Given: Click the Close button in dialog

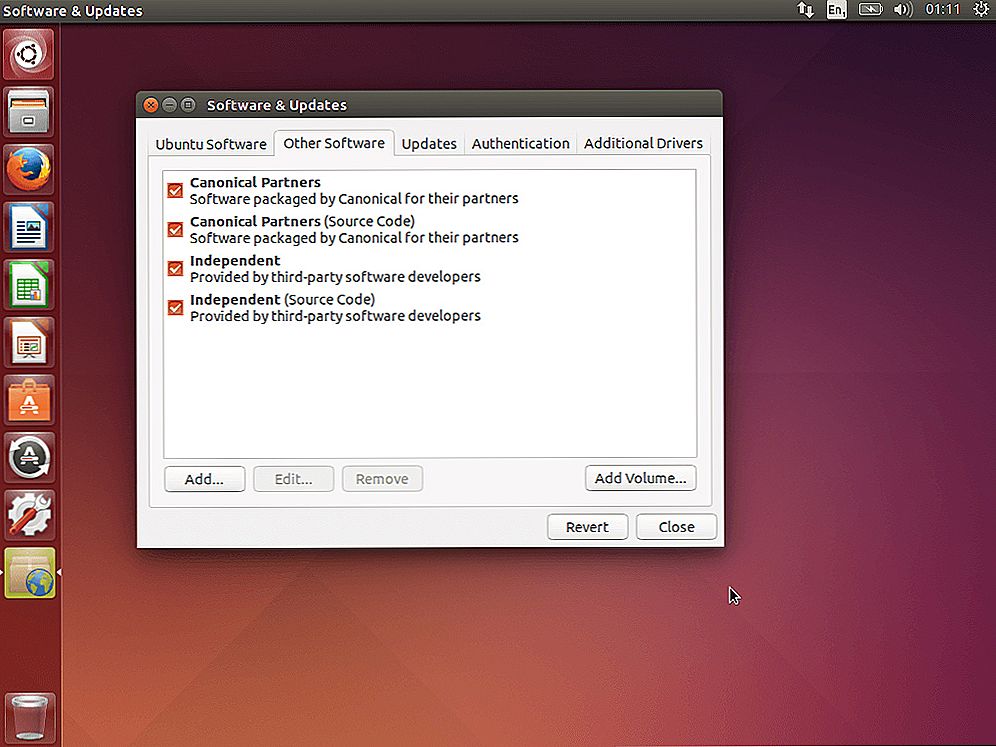Looking at the screenshot, I should tap(676, 527).
